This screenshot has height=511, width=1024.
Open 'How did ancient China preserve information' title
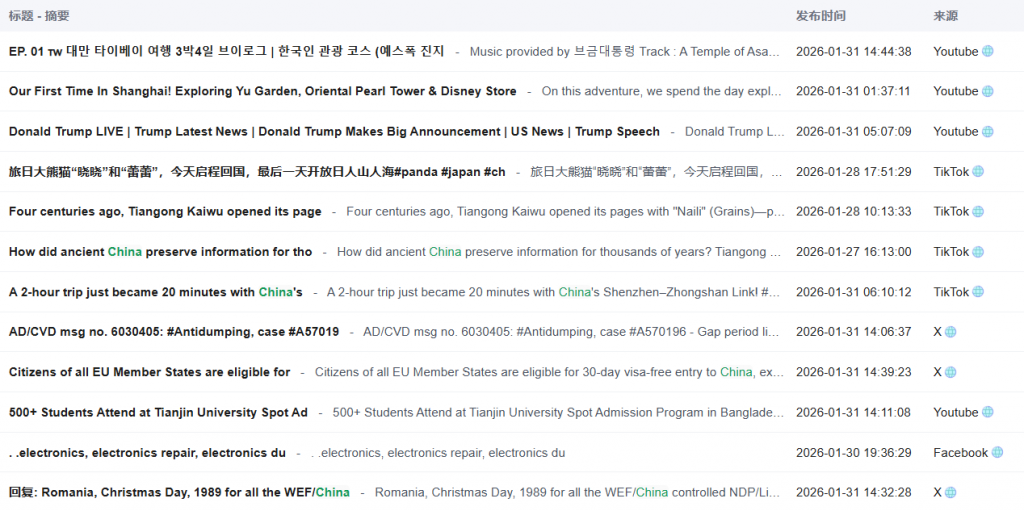[160, 252]
